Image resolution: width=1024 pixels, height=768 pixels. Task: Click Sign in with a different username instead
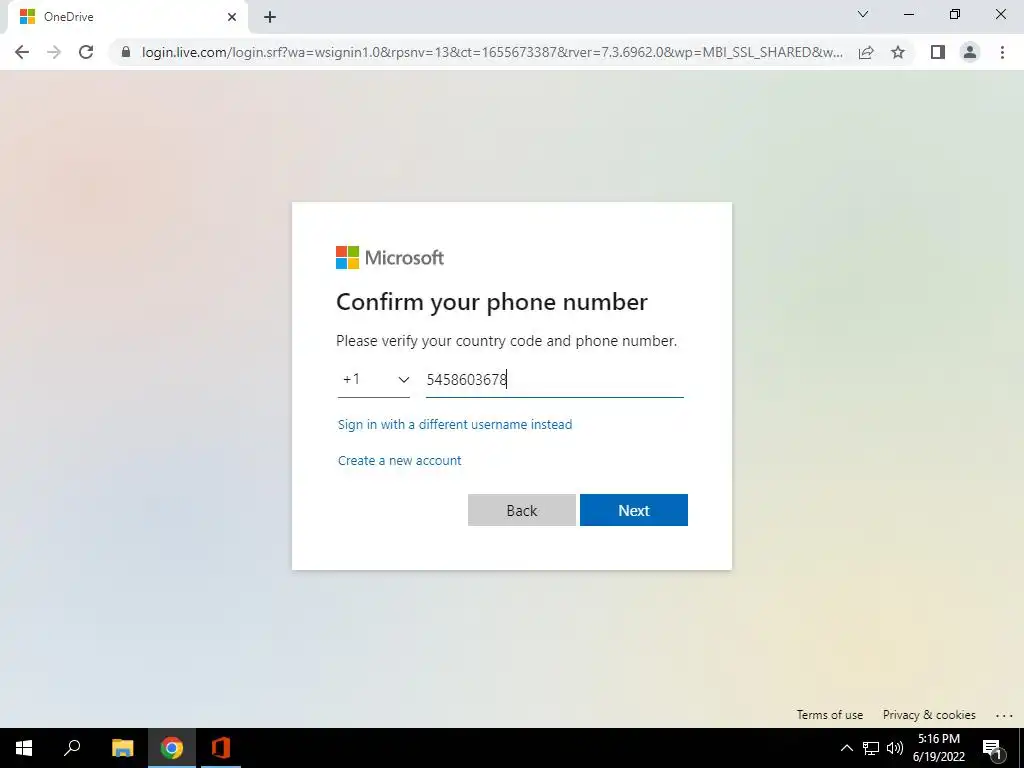point(455,424)
